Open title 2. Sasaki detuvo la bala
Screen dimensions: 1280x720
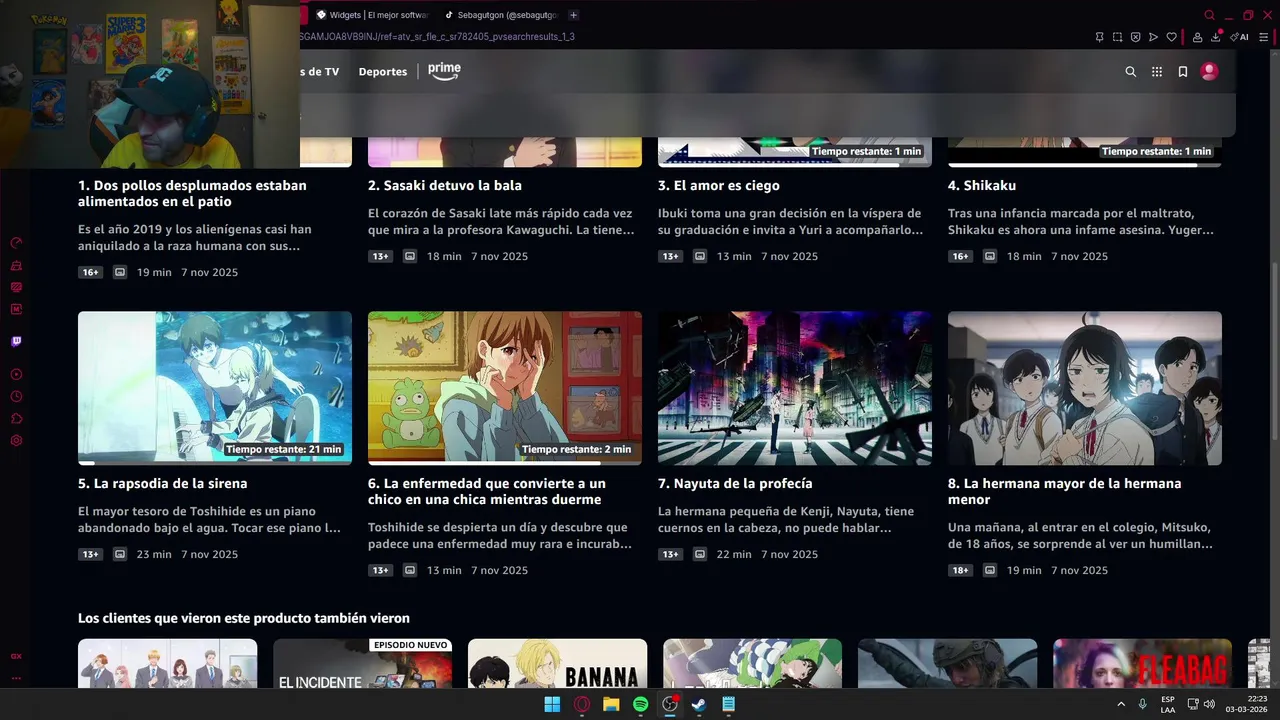point(445,186)
